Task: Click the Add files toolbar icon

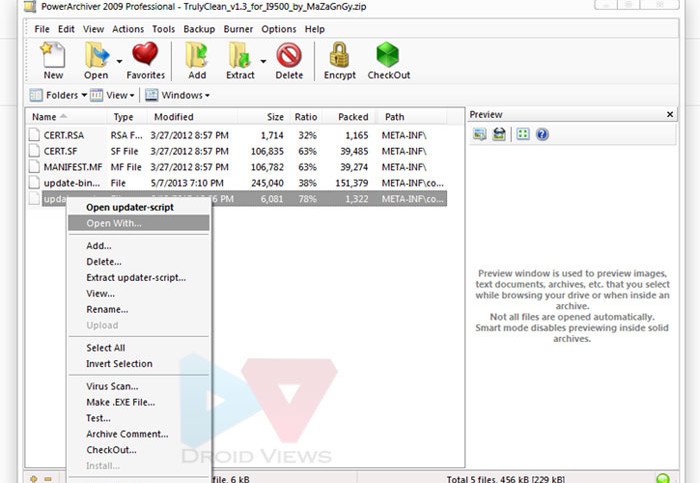Action: pos(197,55)
